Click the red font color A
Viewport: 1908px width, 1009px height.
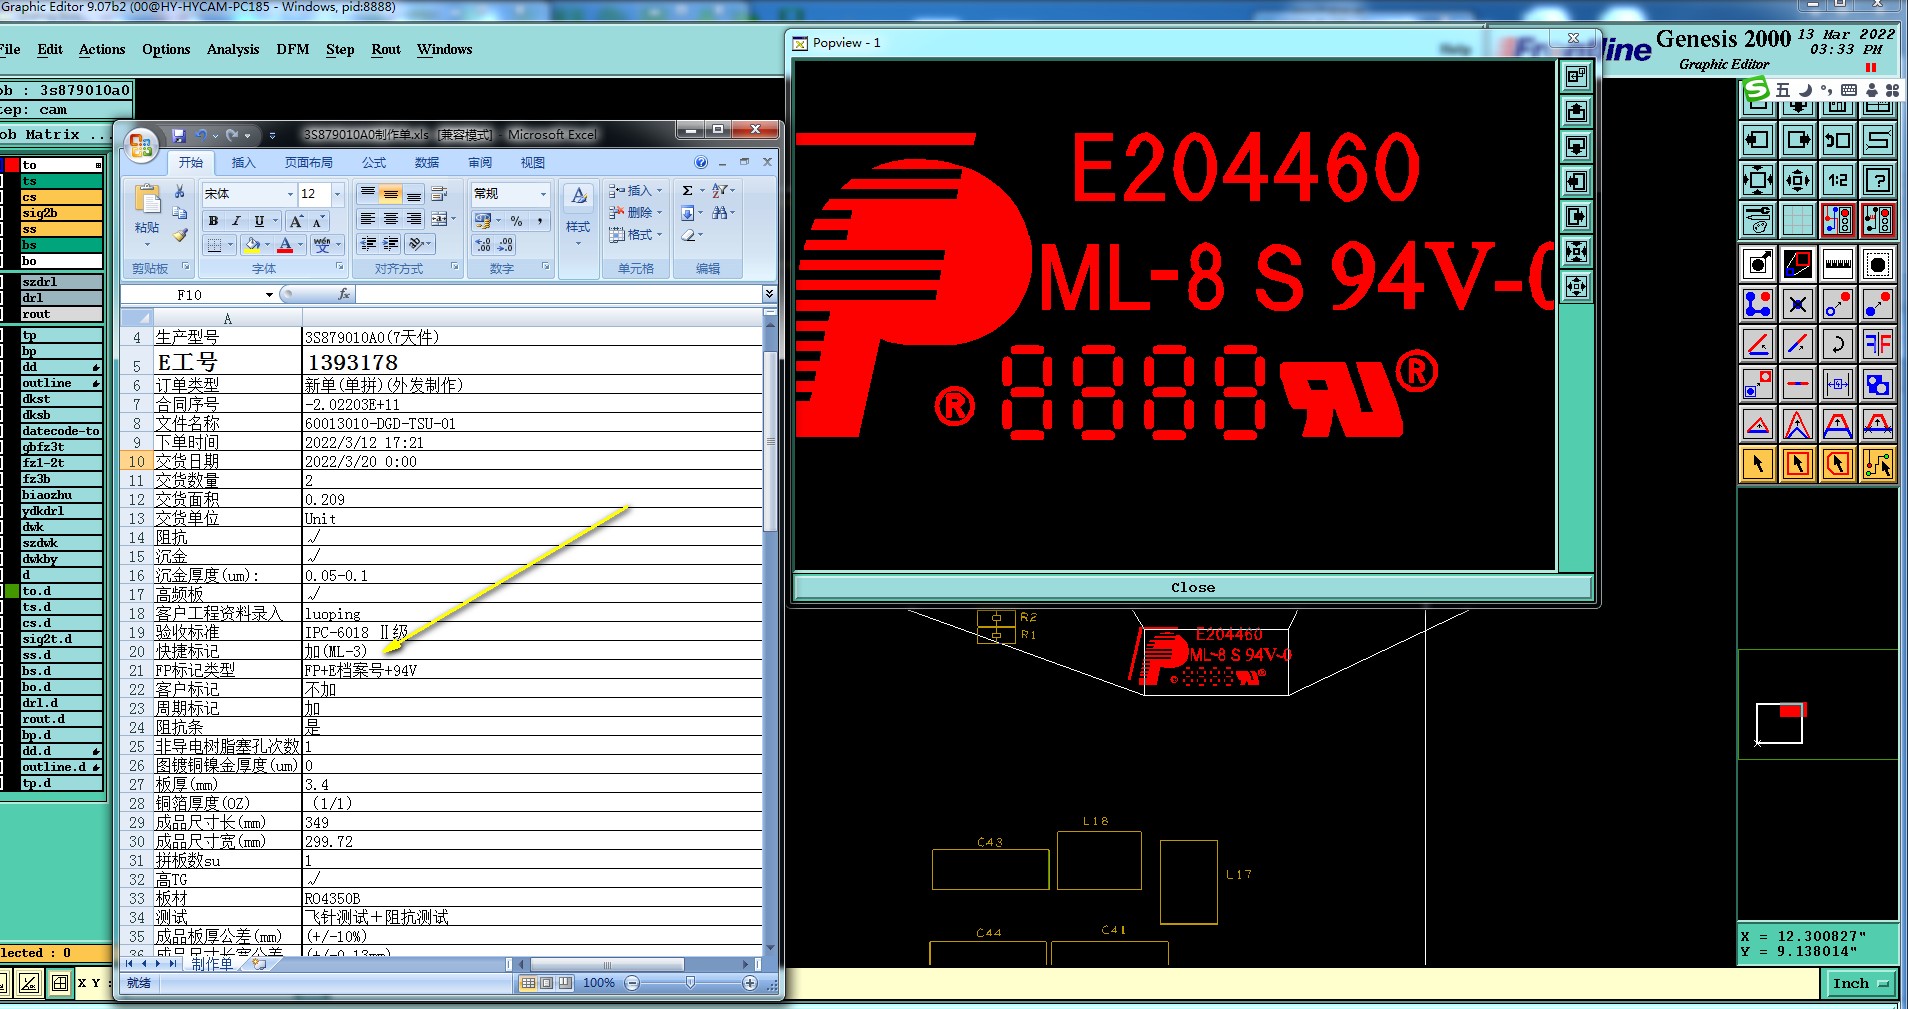coord(286,244)
